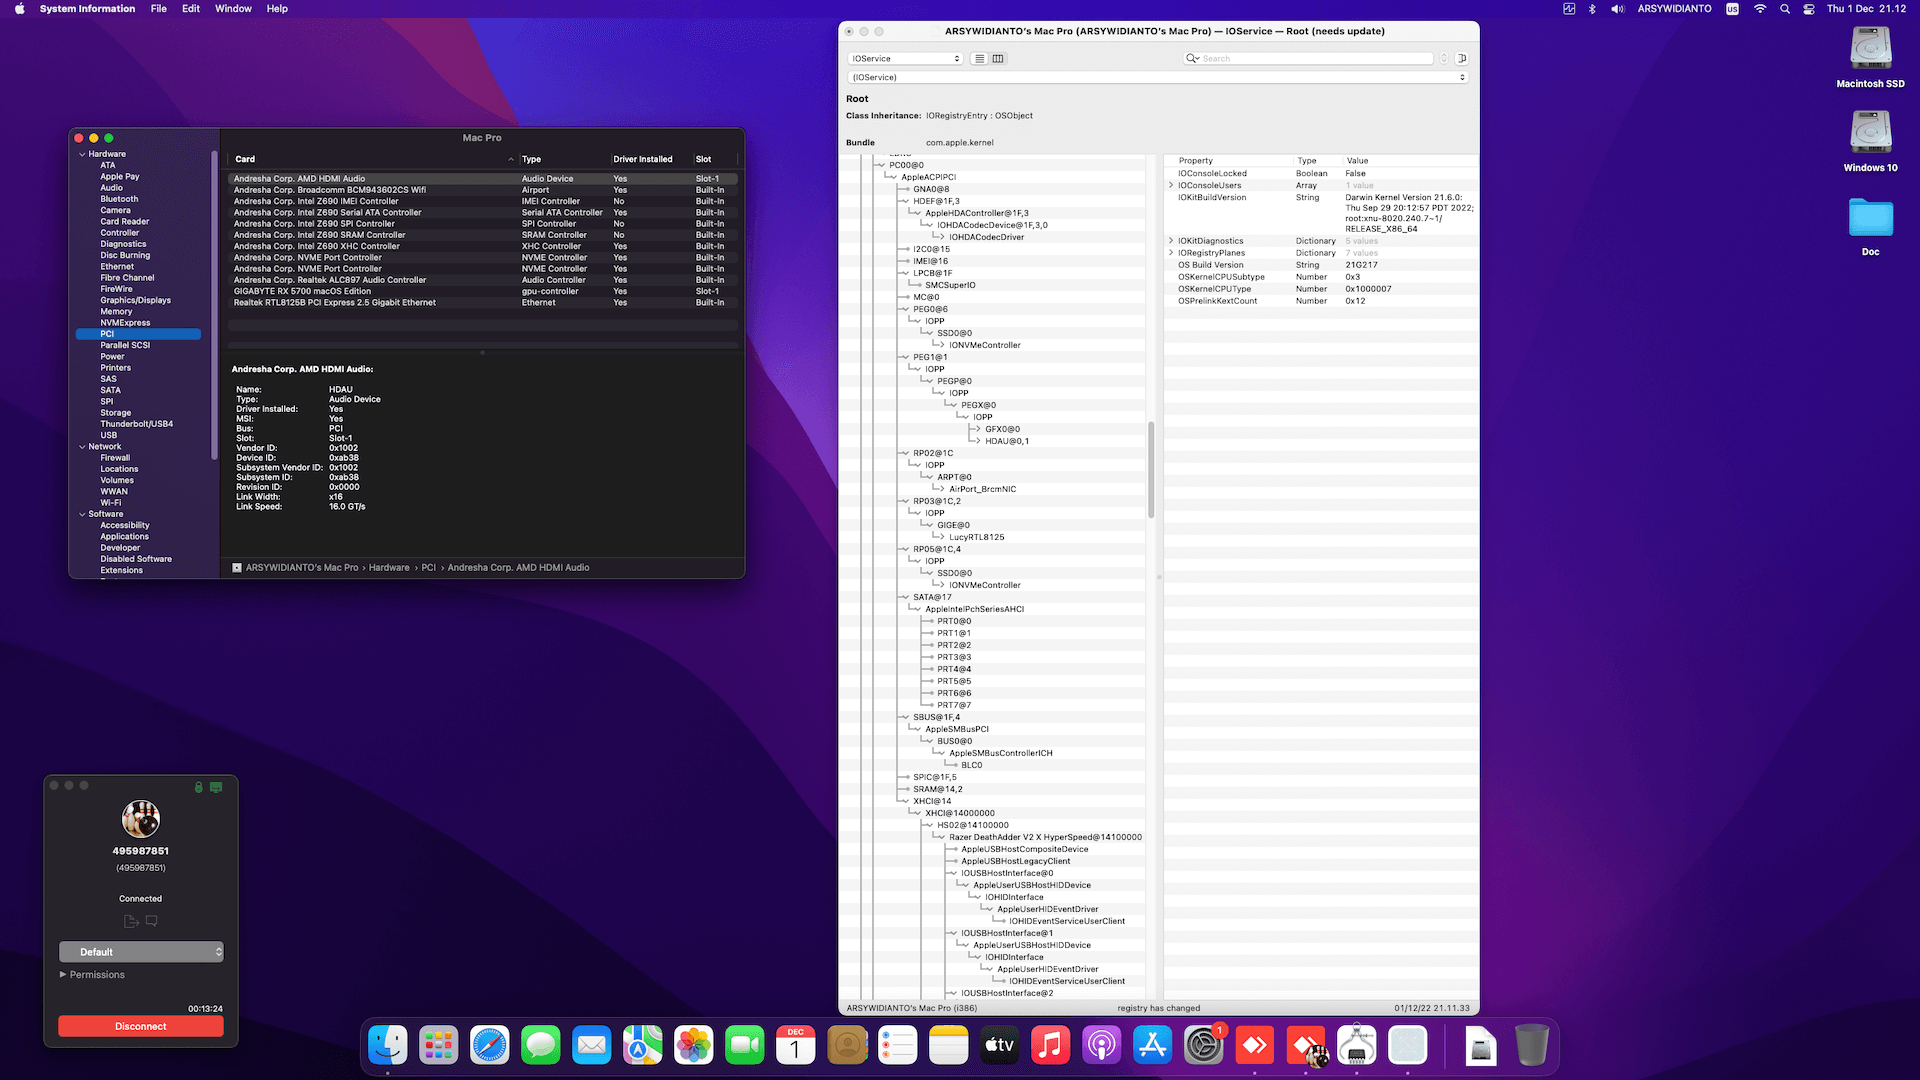Click the registry tree vertical scrollbar
The height and width of the screenshot is (1080, 1920).
tap(1151, 470)
